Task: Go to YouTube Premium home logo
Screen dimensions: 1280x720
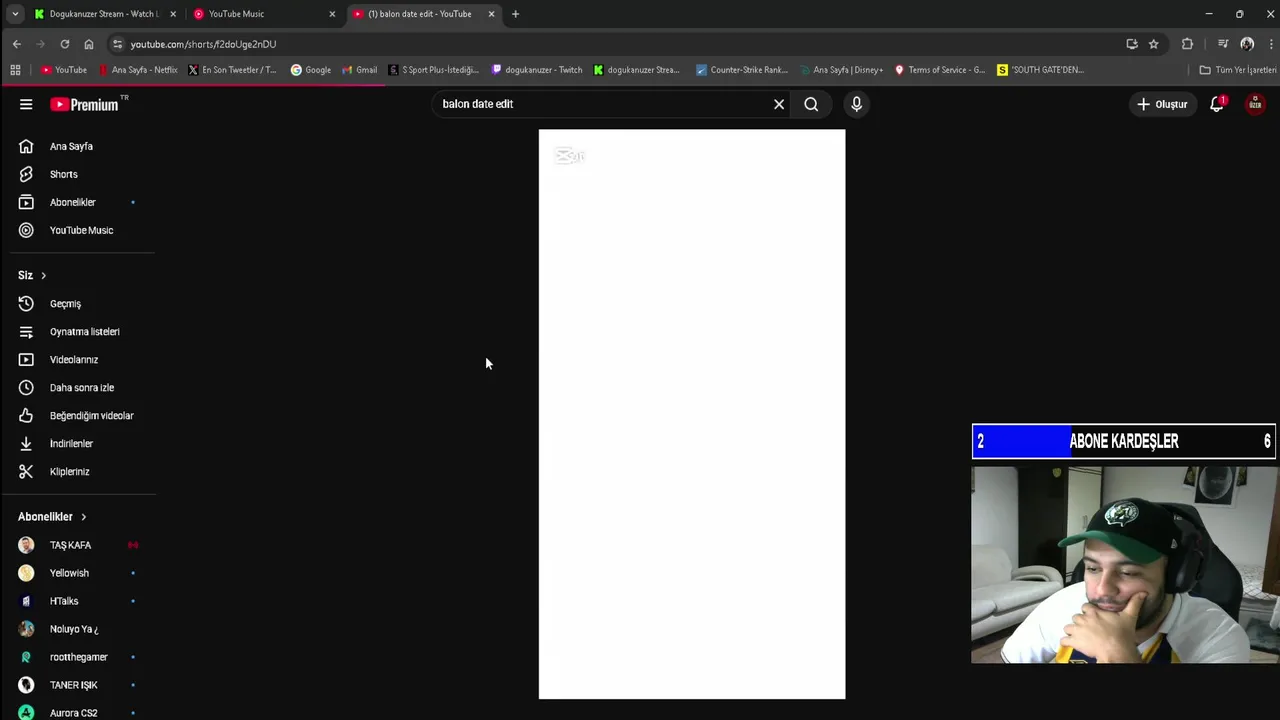Action: tap(84, 104)
